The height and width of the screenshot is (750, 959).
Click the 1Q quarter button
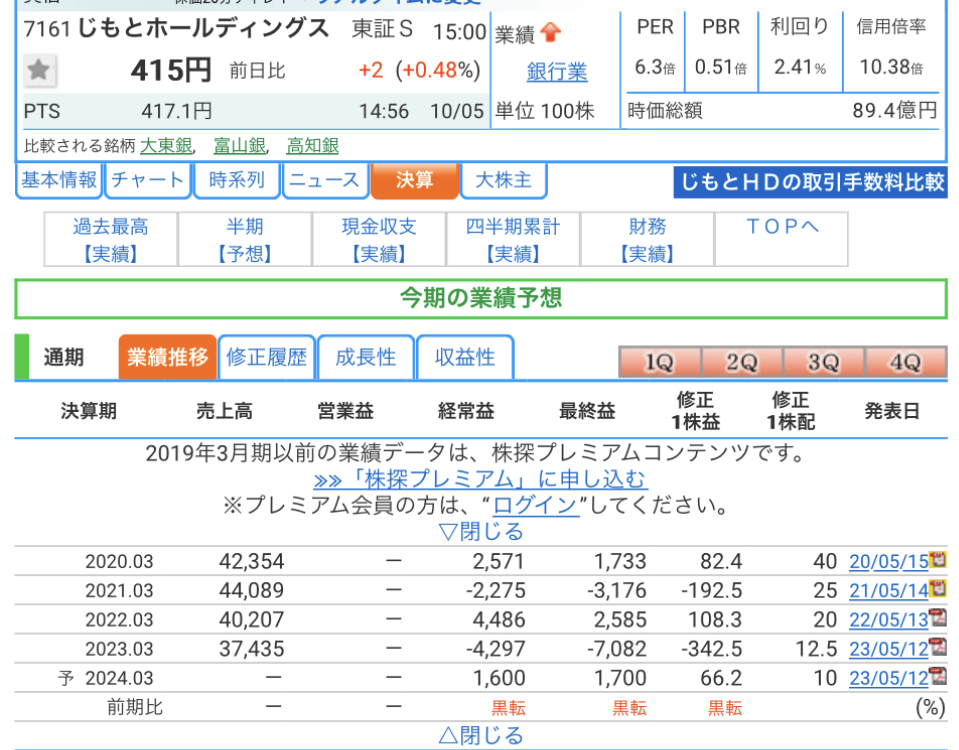coord(659,363)
